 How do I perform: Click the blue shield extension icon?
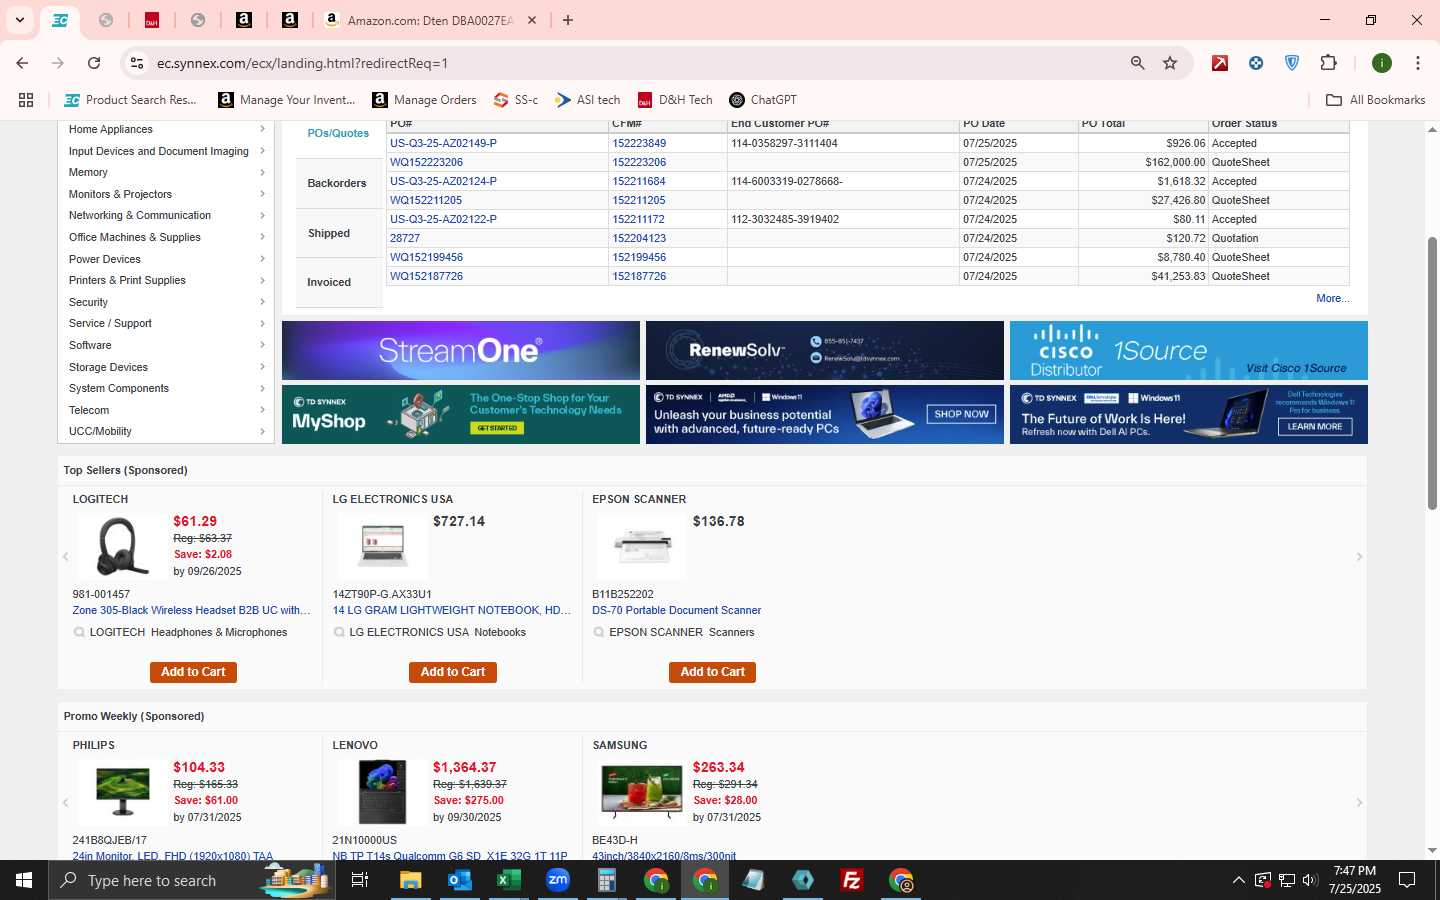(1292, 63)
